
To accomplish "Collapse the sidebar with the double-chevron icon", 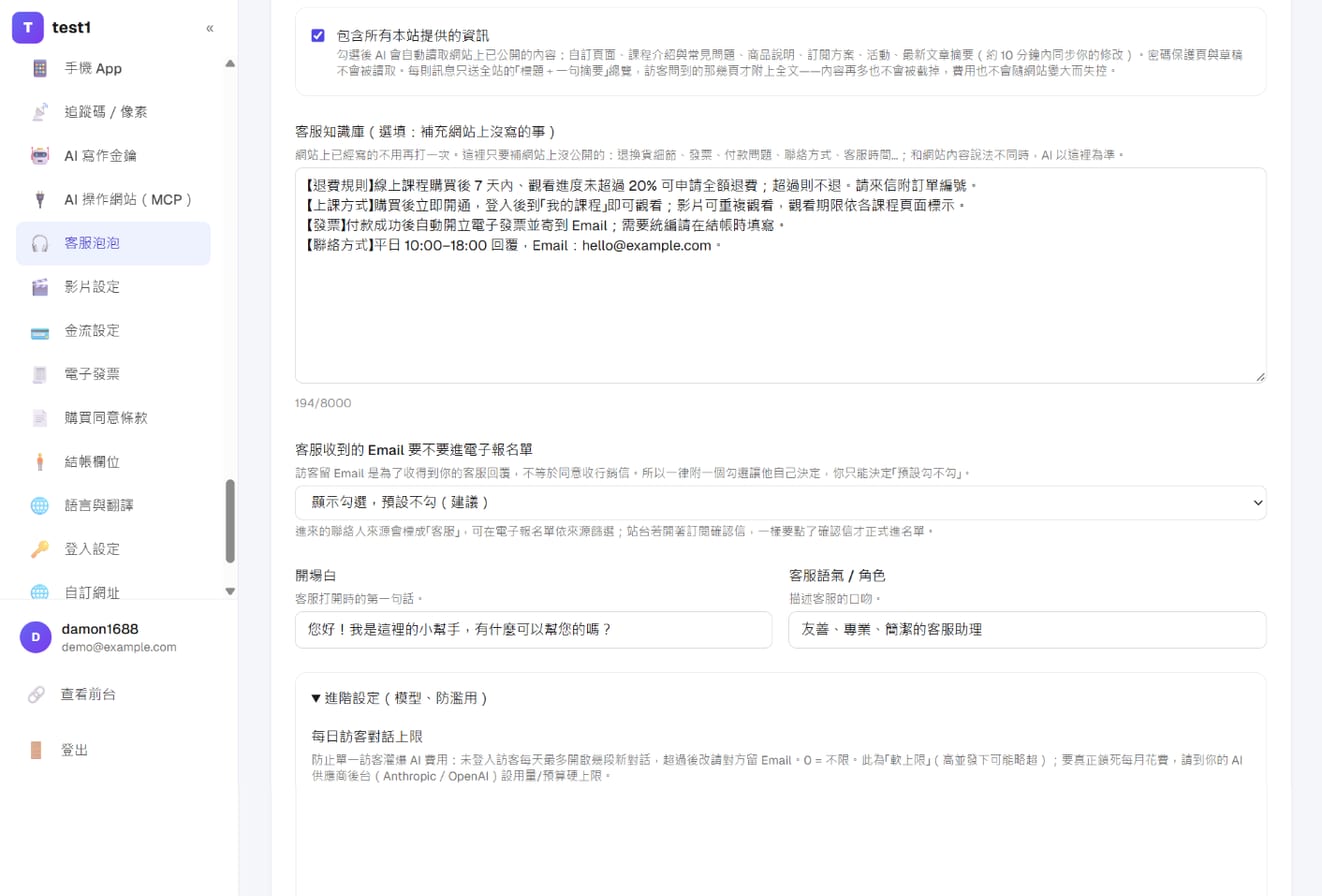I will (210, 28).
